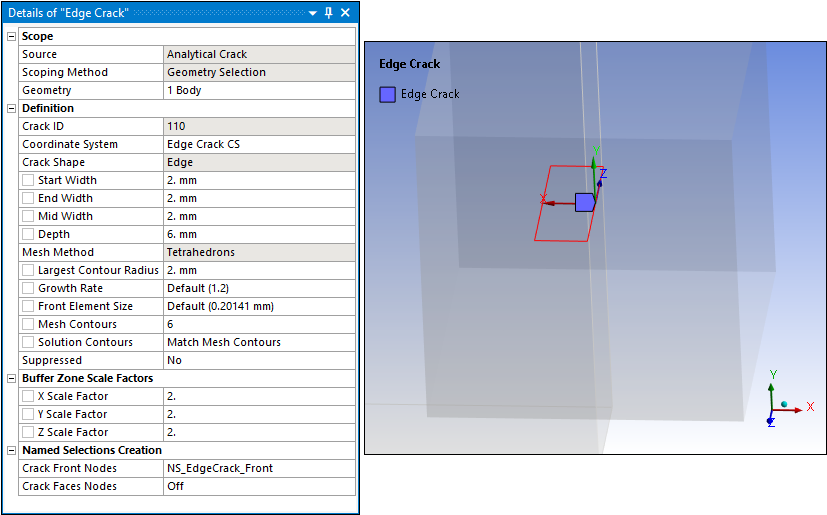The image size is (827, 515).
Task: Edit the Crack Front Nodes NS_EdgeCrack_Front value
Action: point(259,469)
